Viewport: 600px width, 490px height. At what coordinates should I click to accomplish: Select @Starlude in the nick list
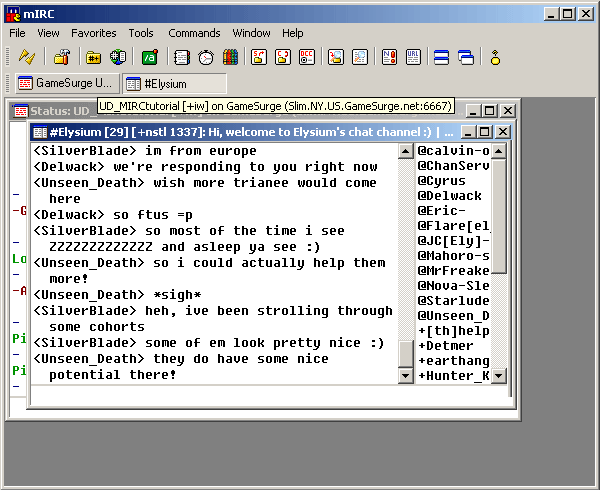pos(453,301)
